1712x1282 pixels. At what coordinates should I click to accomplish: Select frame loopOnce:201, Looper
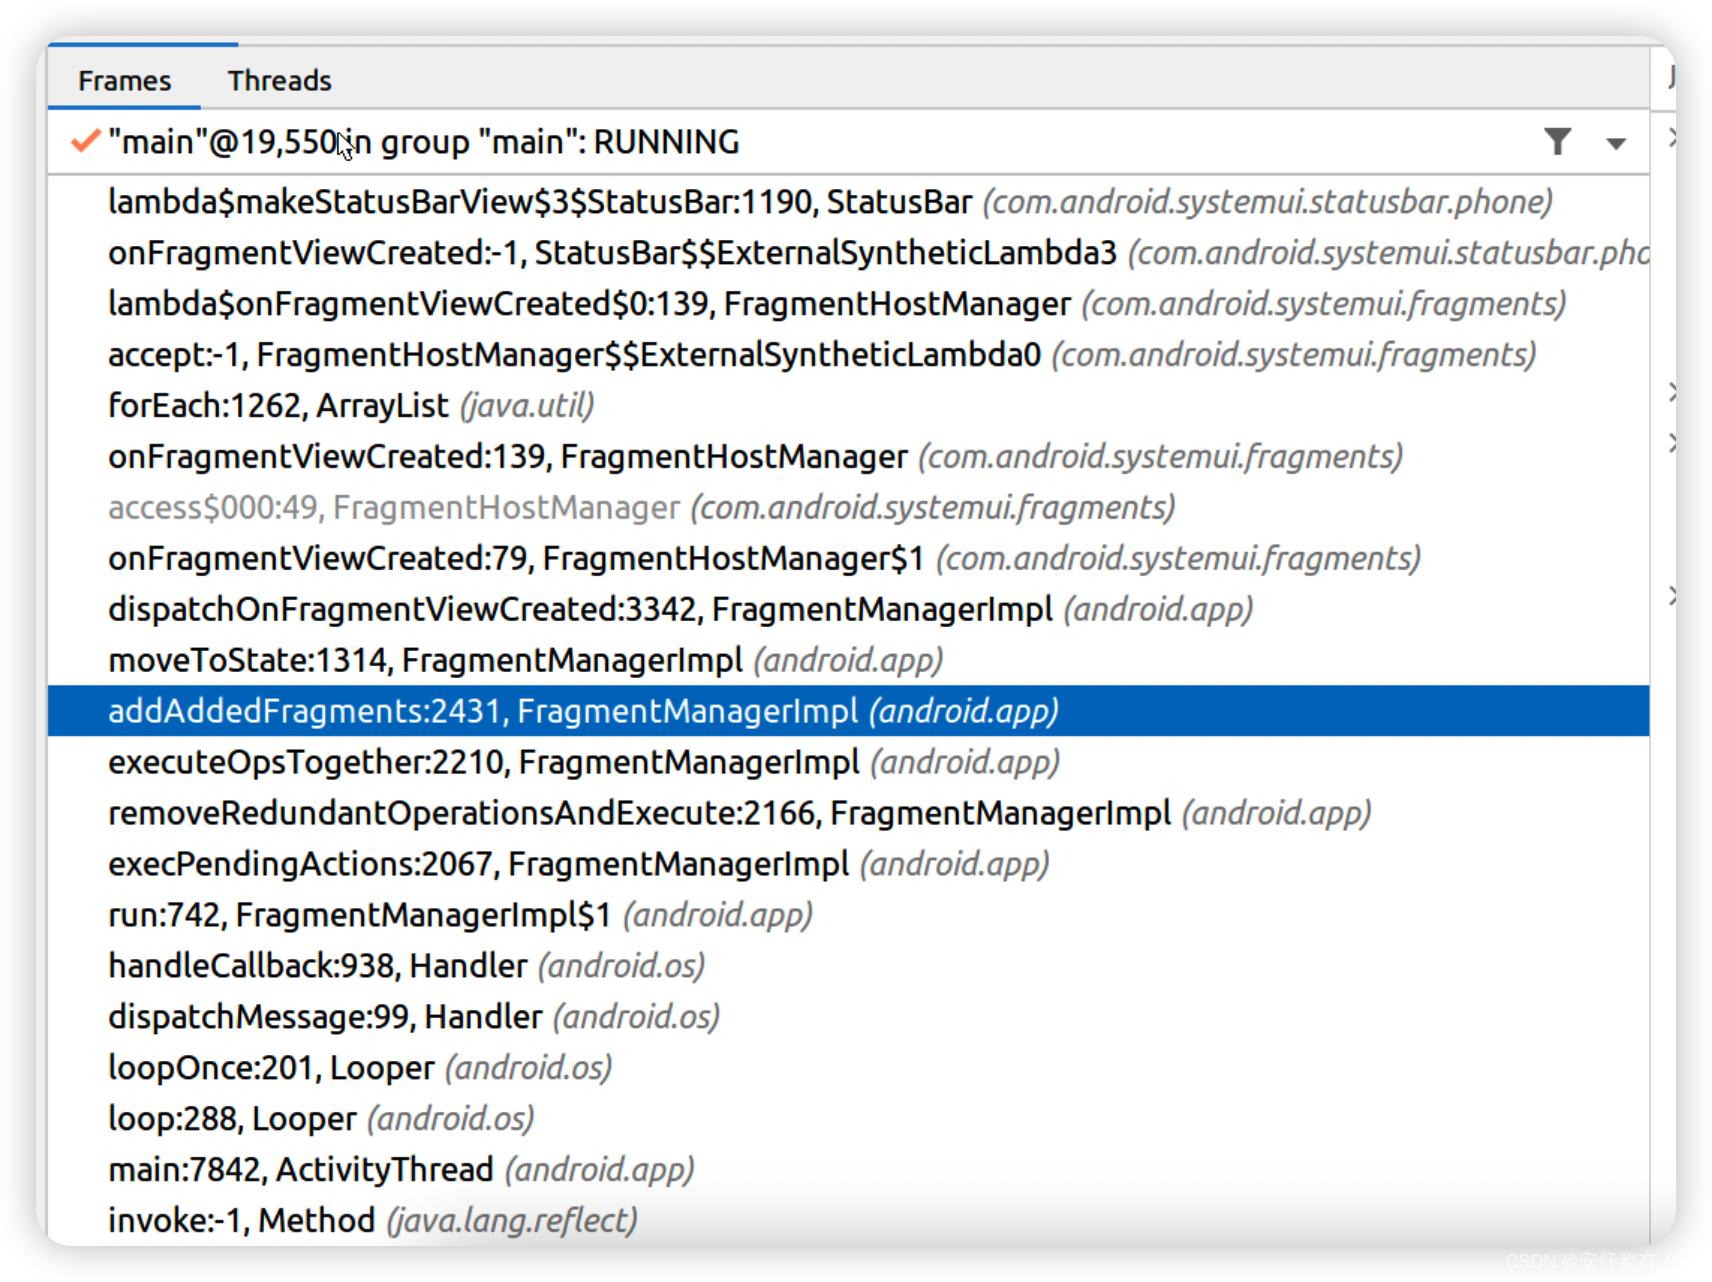(x=848, y=1068)
